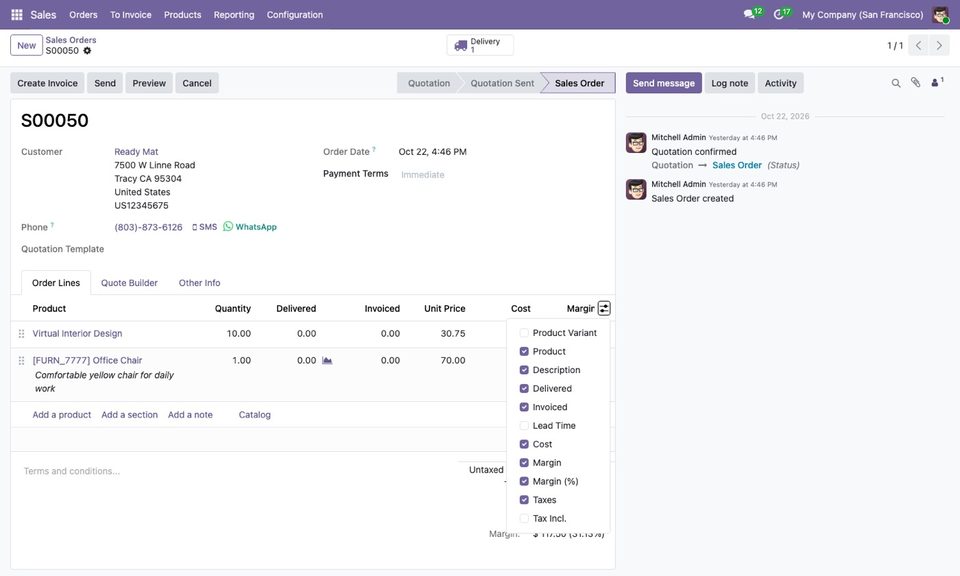Open the Orders menu
This screenshot has width=960, height=576.
pos(83,15)
